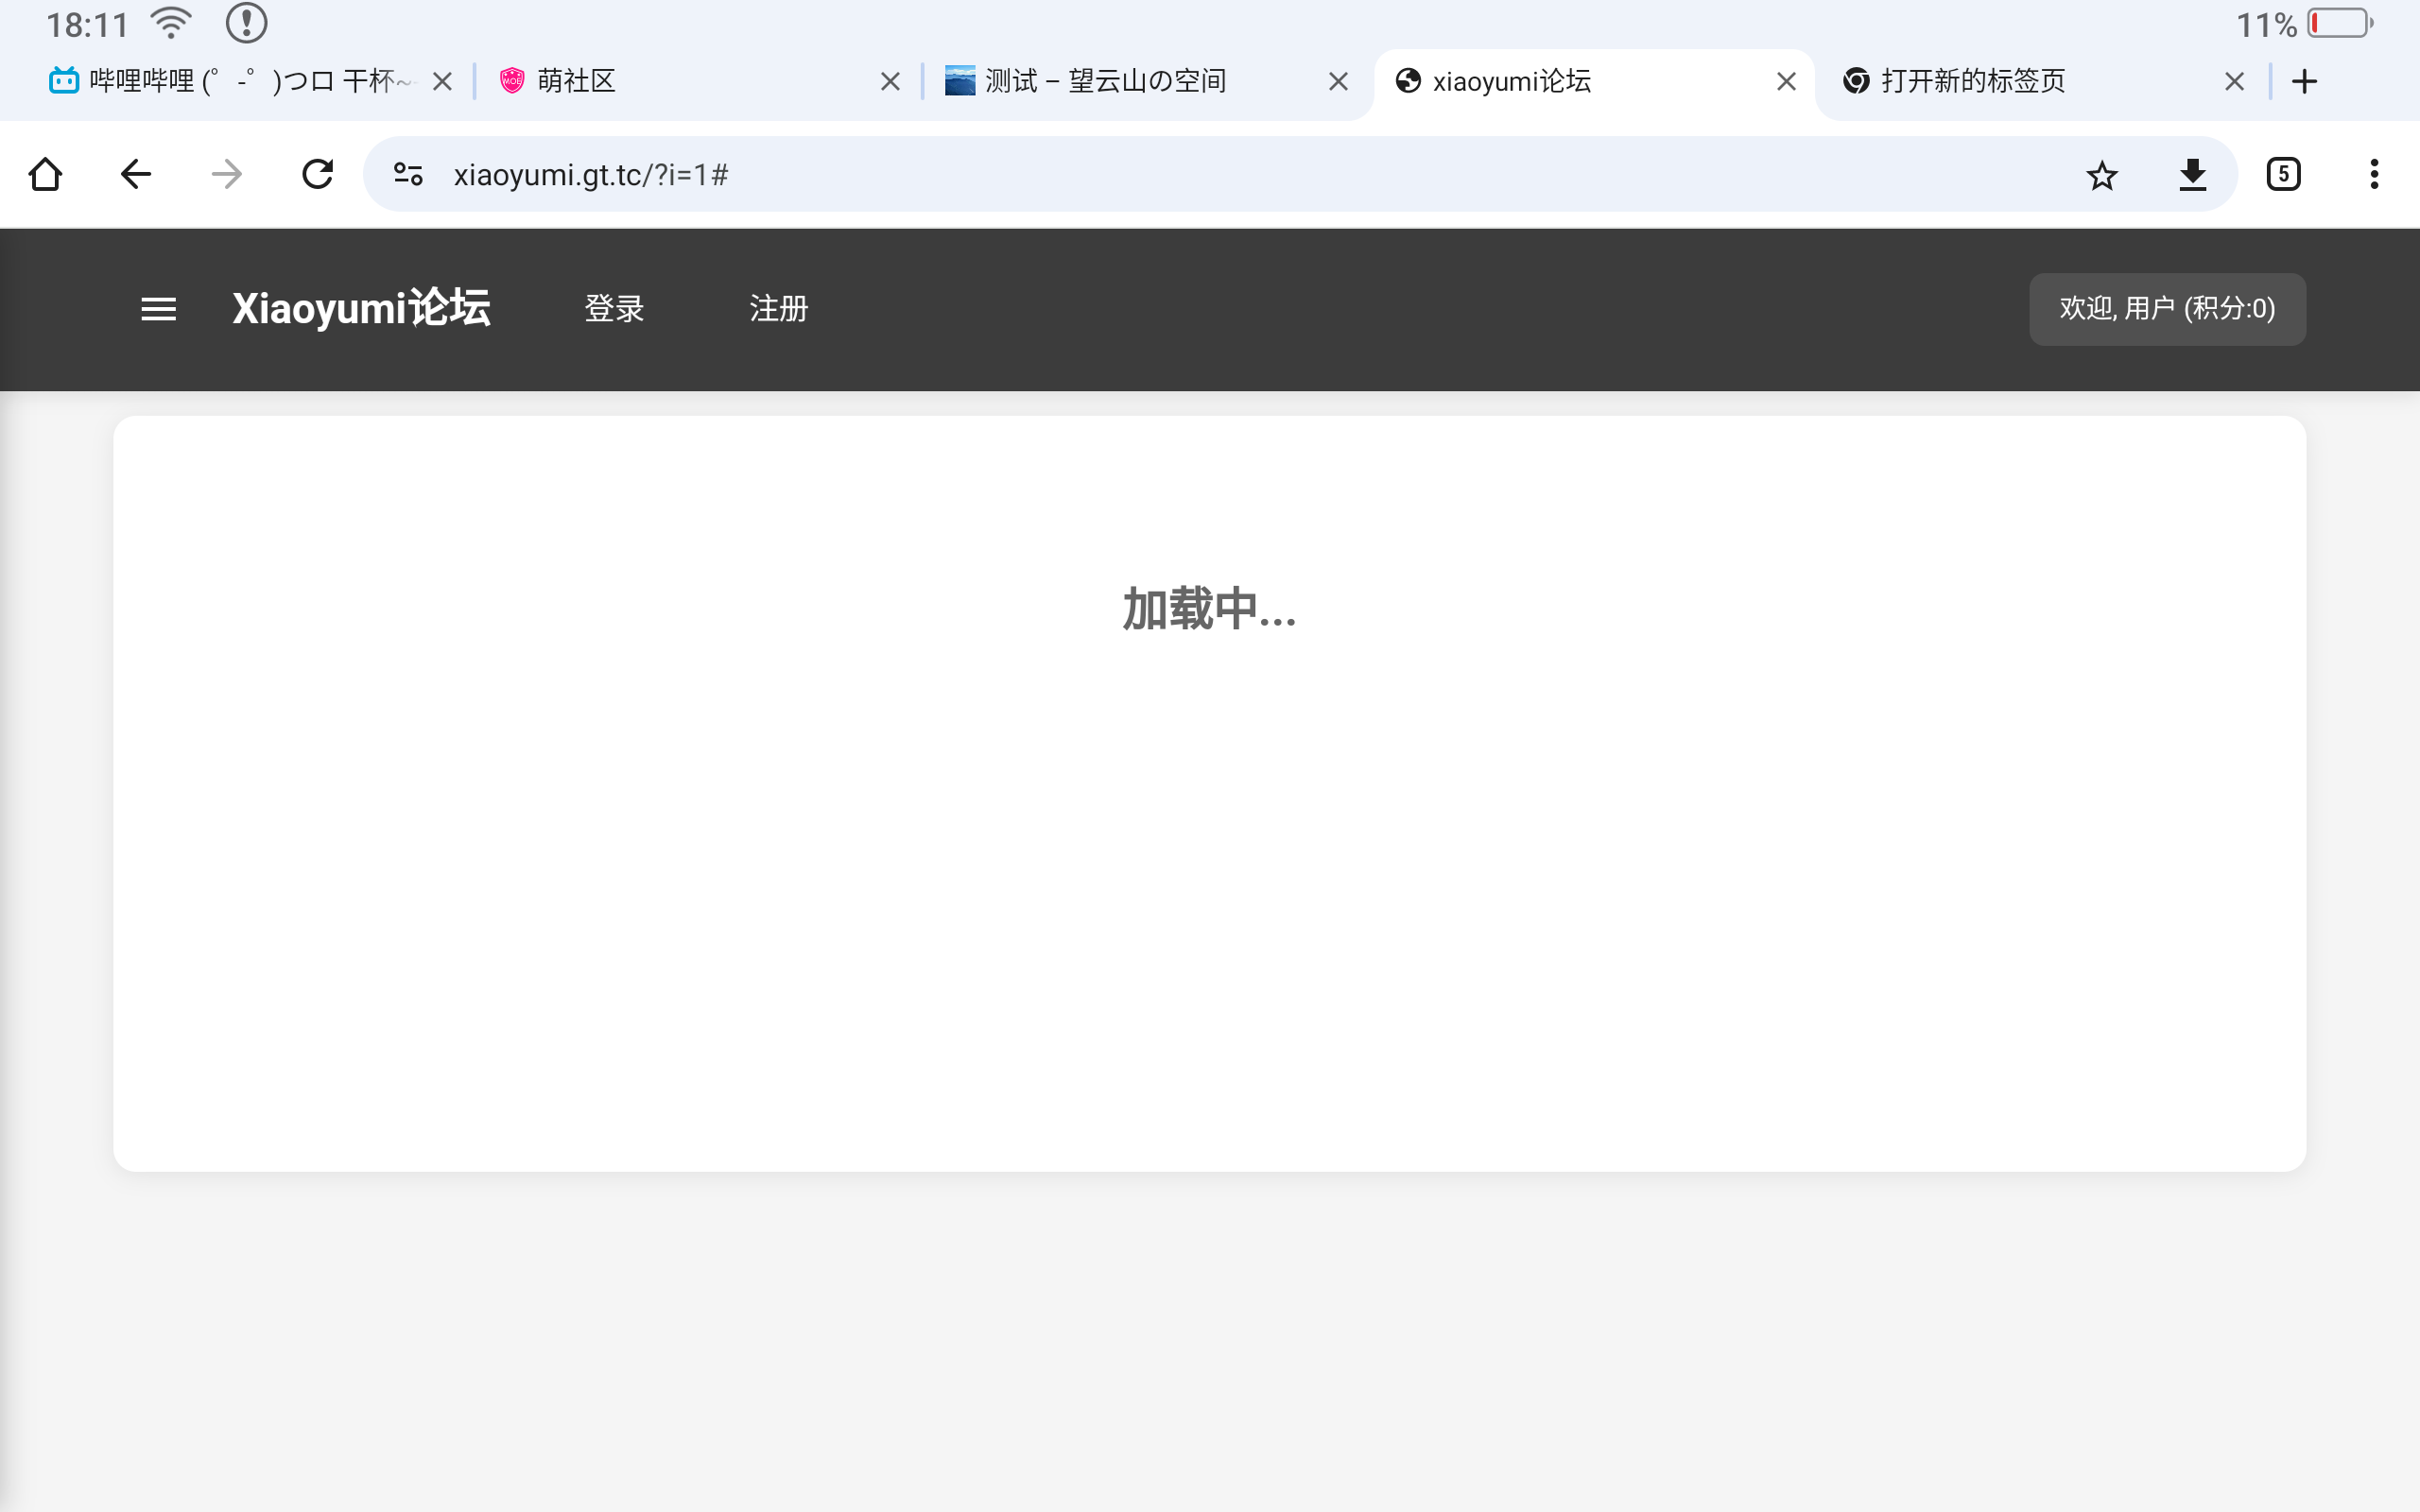Go back using the back arrow
The width and height of the screenshot is (2420, 1512).
coord(135,175)
